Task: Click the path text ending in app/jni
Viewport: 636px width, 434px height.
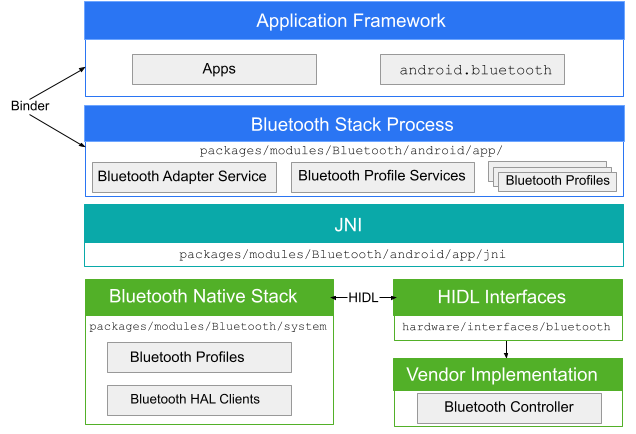Action: [342, 255]
